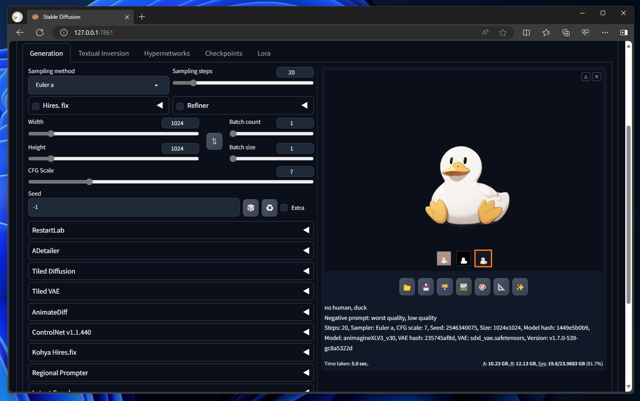Open browser essentials heart icon

pyautogui.click(x=585, y=33)
